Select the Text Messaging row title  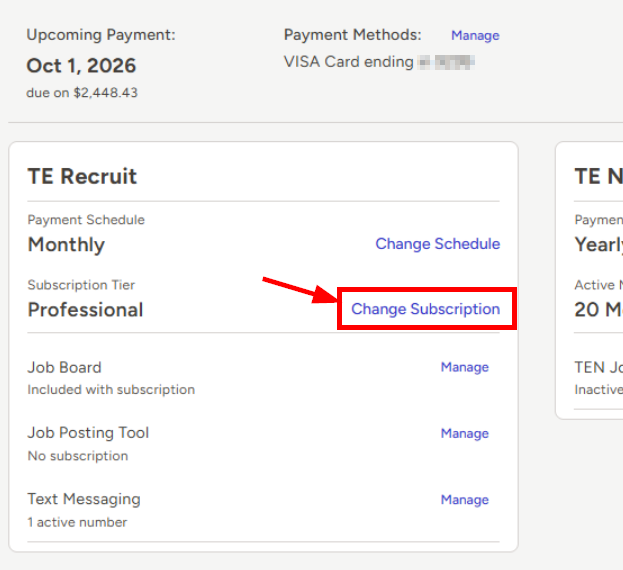84,499
